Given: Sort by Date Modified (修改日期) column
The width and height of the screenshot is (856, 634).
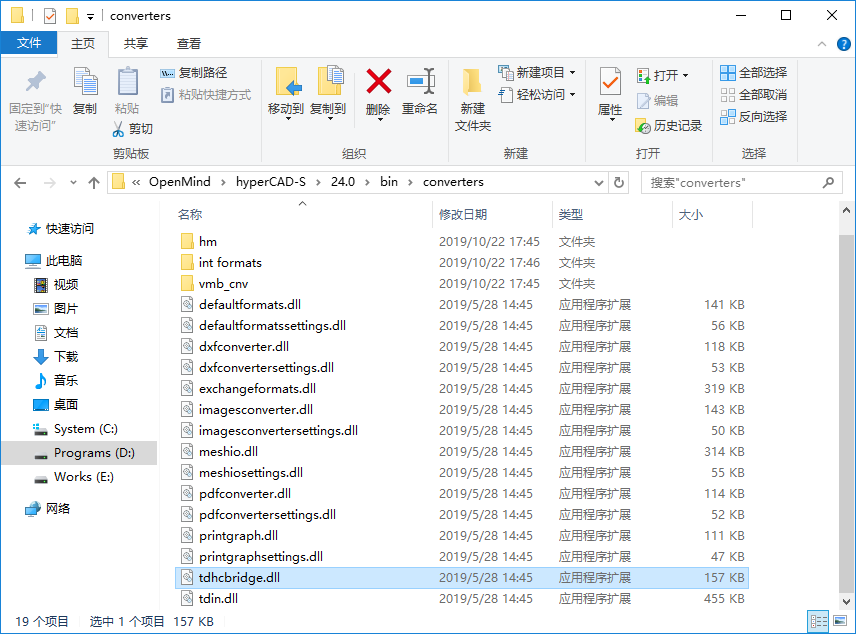Looking at the screenshot, I should [x=463, y=215].
